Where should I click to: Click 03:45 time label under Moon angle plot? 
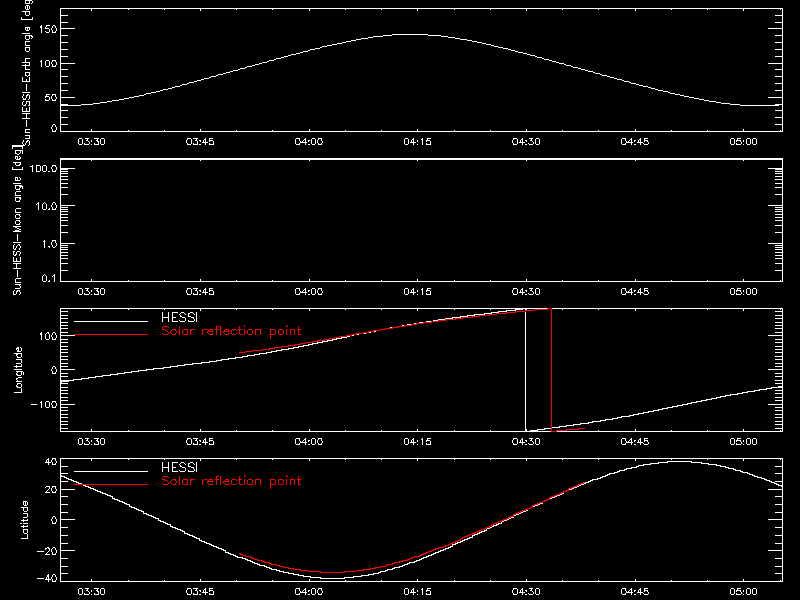click(x=200, y=291)
